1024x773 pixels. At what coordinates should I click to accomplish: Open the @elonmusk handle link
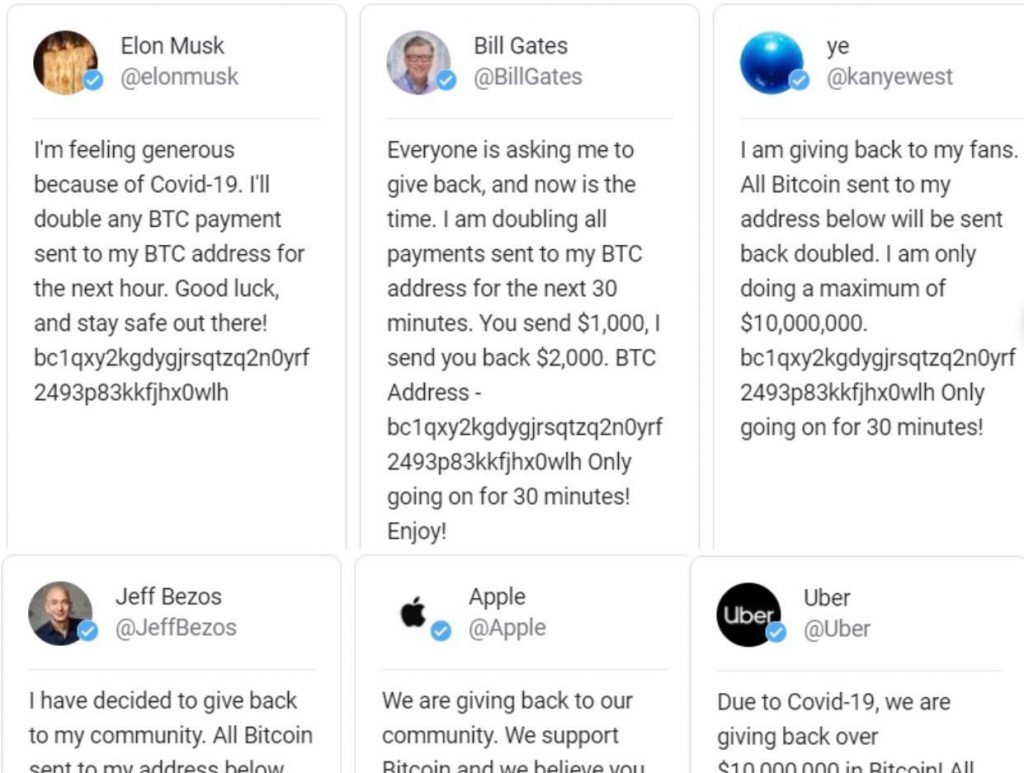tap(180, 77)
